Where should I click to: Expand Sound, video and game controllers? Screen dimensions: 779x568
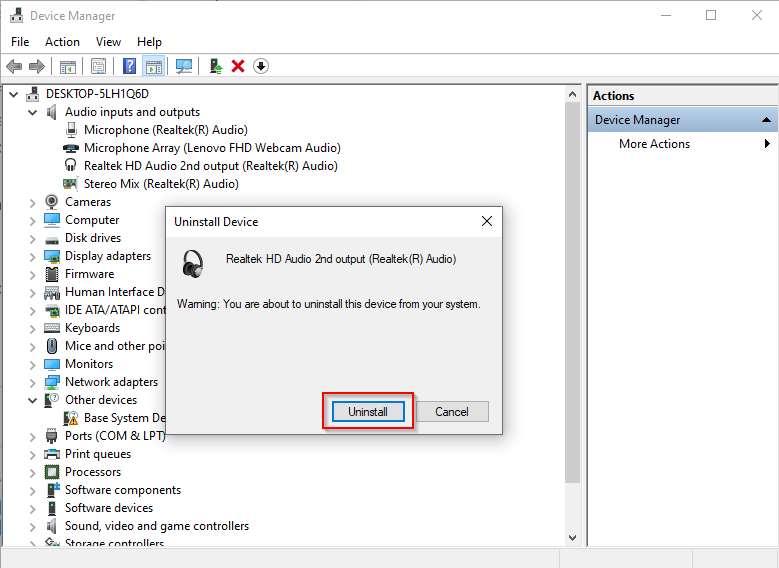point(33,526)
